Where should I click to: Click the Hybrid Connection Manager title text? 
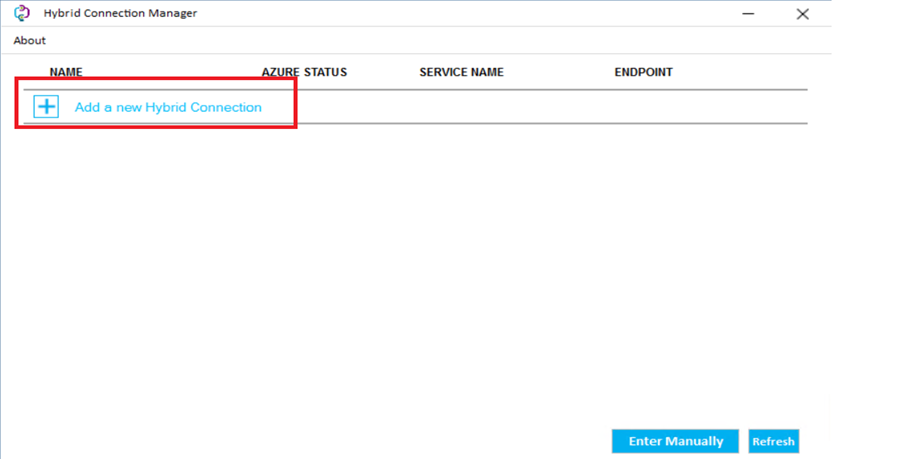coord(120,13)
